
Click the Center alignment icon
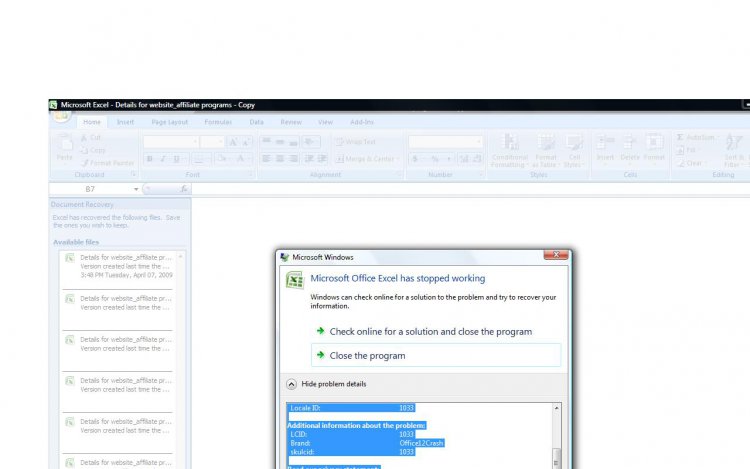(280, 159)
